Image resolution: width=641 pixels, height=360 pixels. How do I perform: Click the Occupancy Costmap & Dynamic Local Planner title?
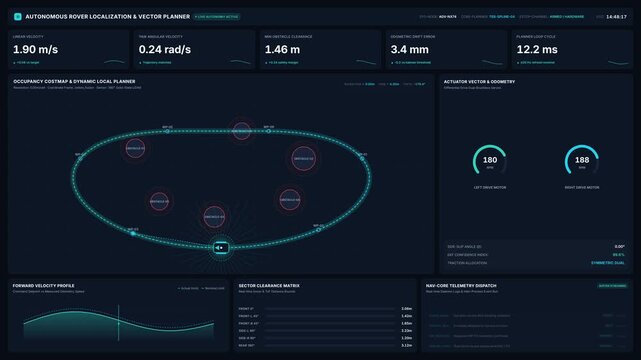click(74, 81)
